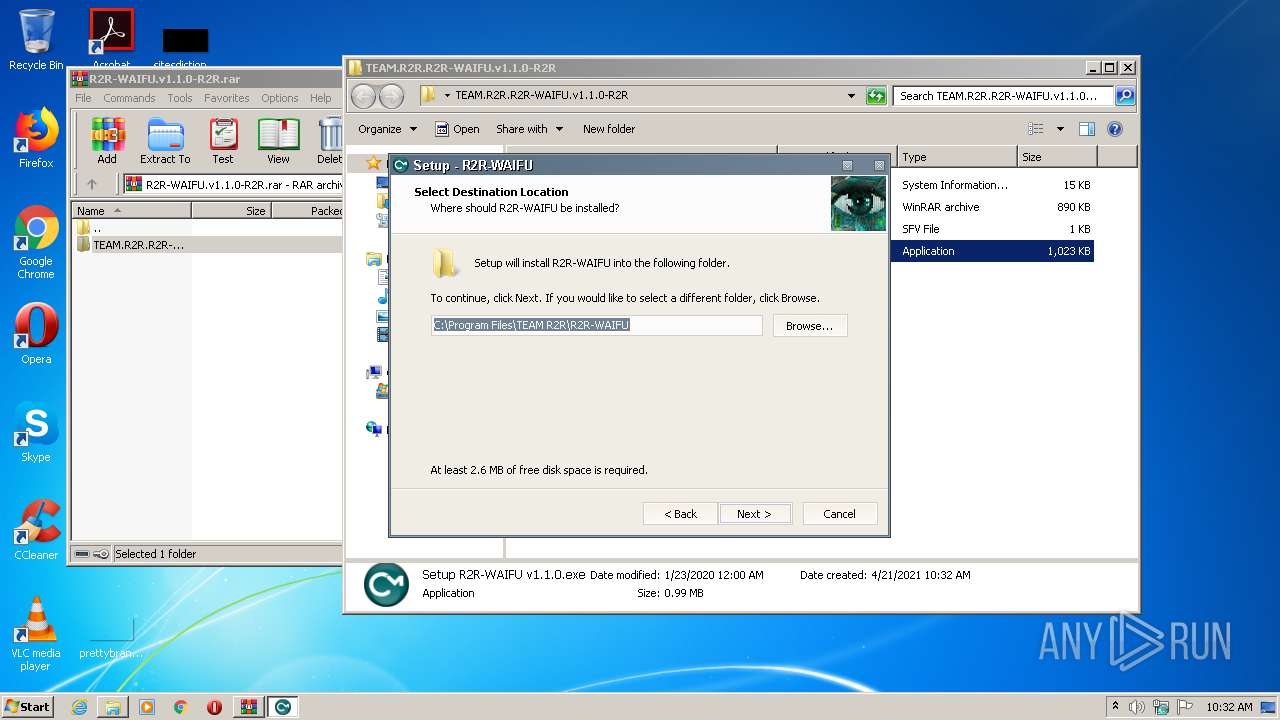Image resolution: width=1280 pixels, height=720 pixels.
Task: Open the view options dropdown arrow
Action: (x=1060, y=129)
